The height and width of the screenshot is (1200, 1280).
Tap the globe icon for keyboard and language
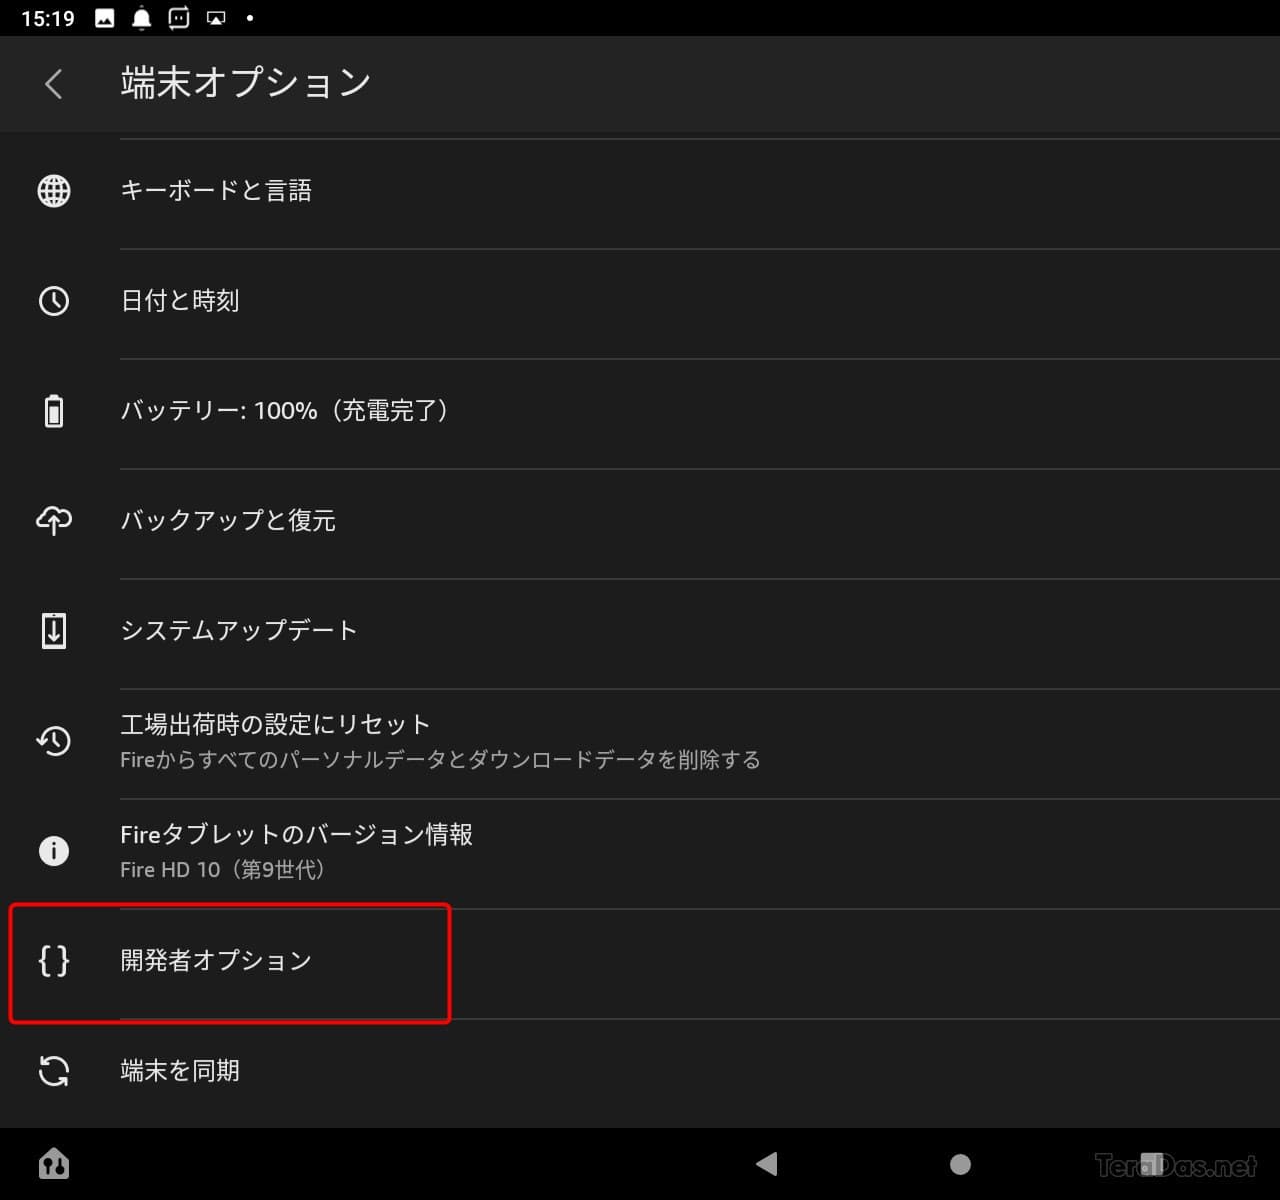[x=54, y=191]
